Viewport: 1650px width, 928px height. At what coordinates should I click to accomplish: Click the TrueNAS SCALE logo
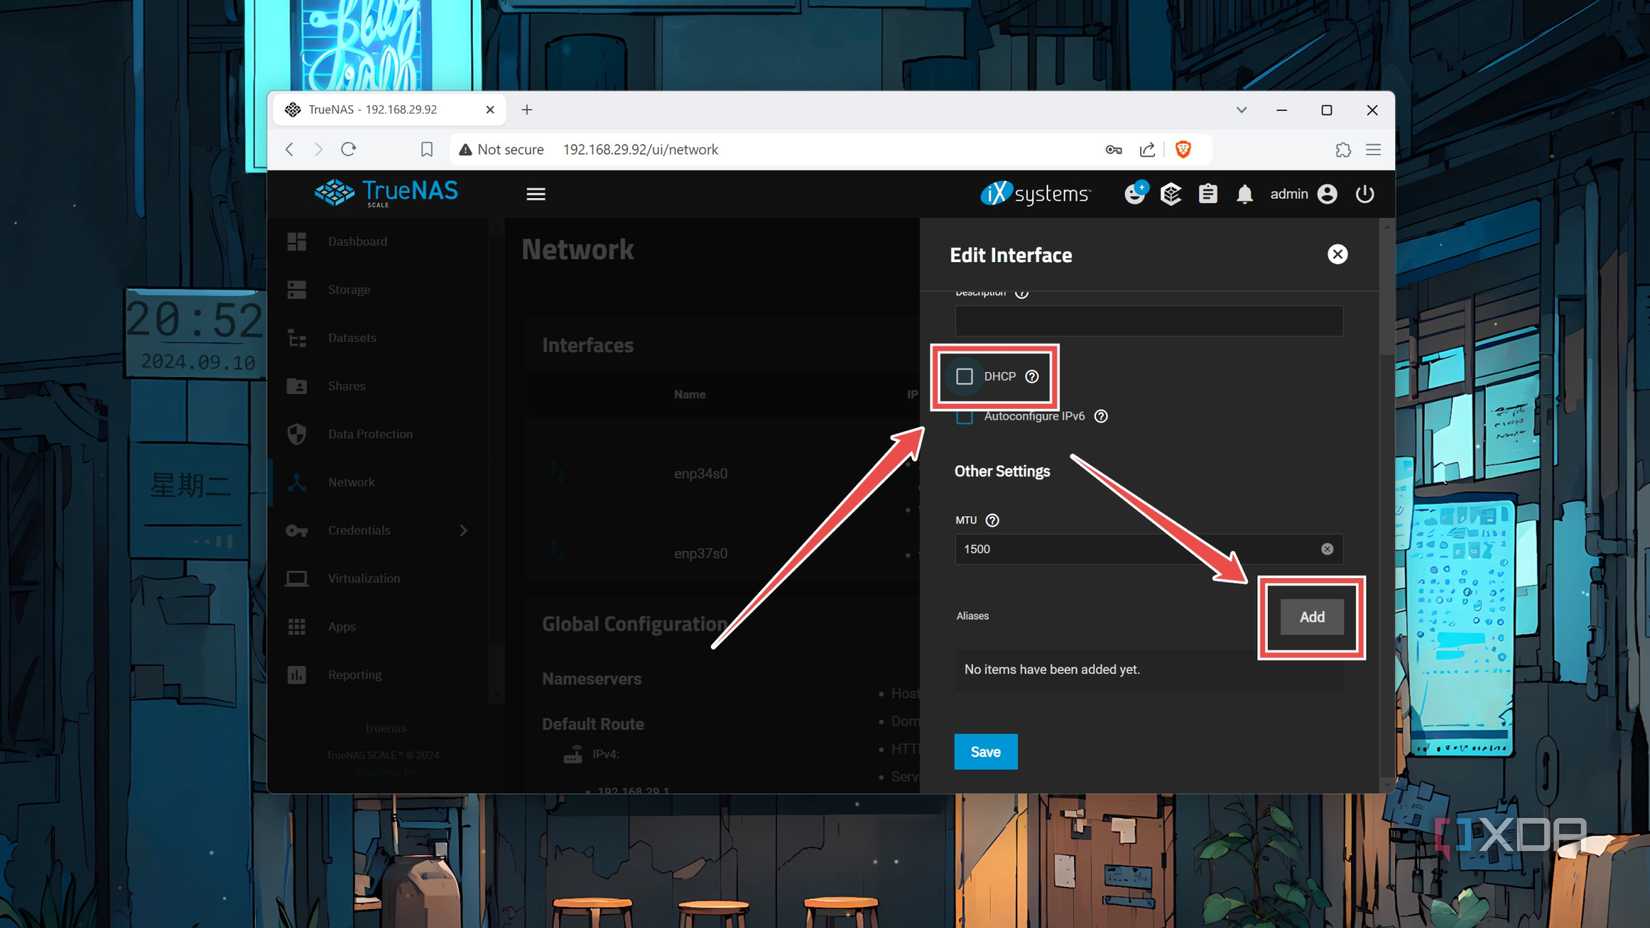click(386, 192)
